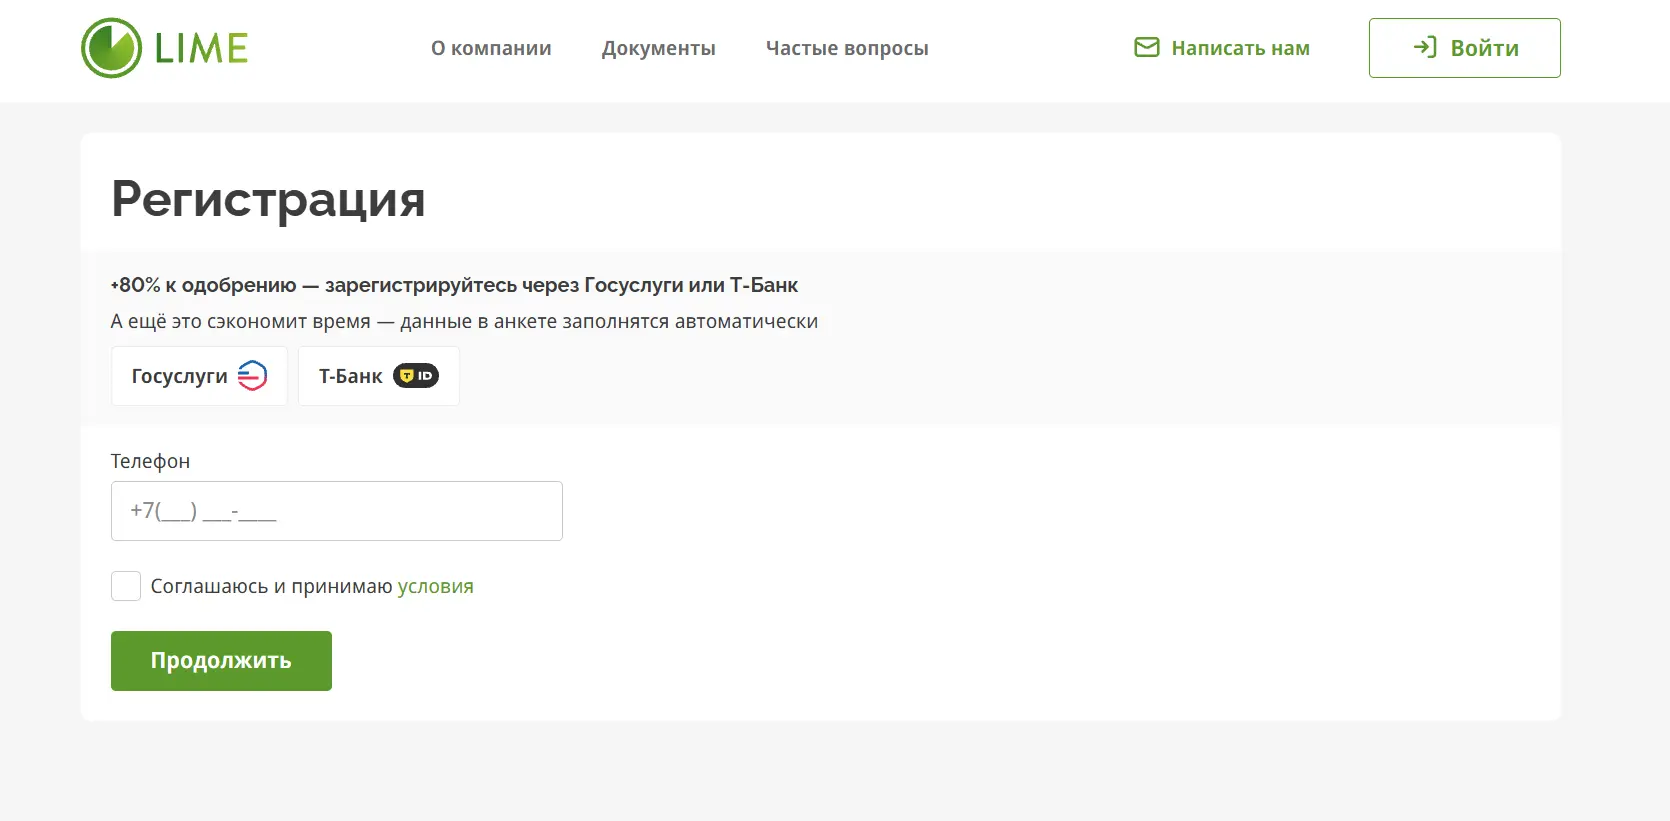The image size is (1670, 821).
Task: Open Частые вопросы in the header
Action: click(847, 48)
